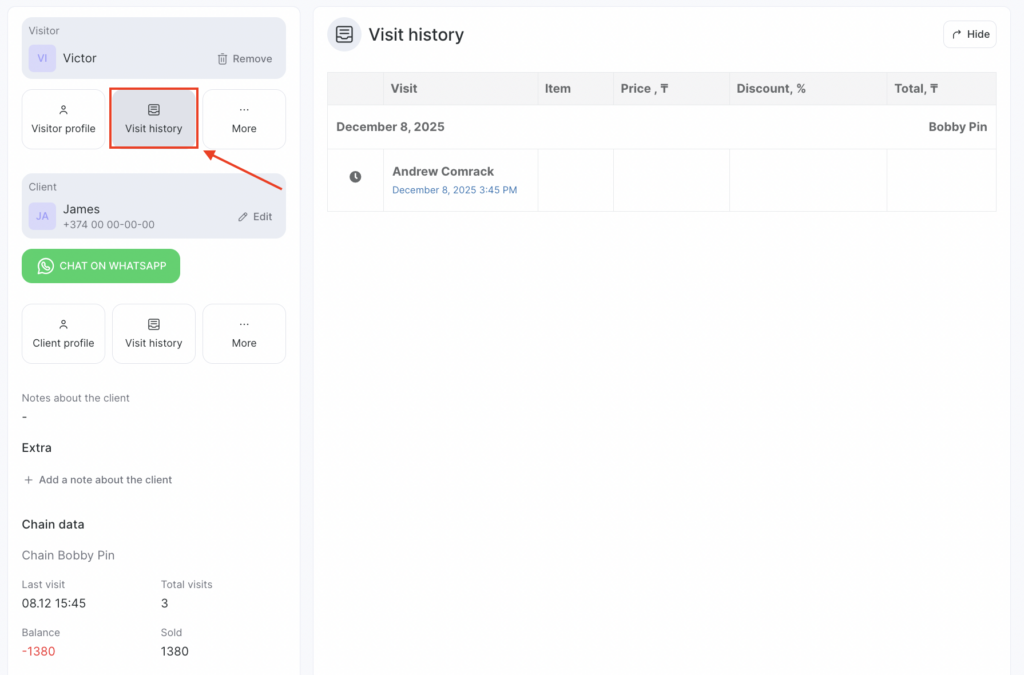Click the trash icon to remove visitor
The width and height of the screenshot is (1024, 675).
223,59
